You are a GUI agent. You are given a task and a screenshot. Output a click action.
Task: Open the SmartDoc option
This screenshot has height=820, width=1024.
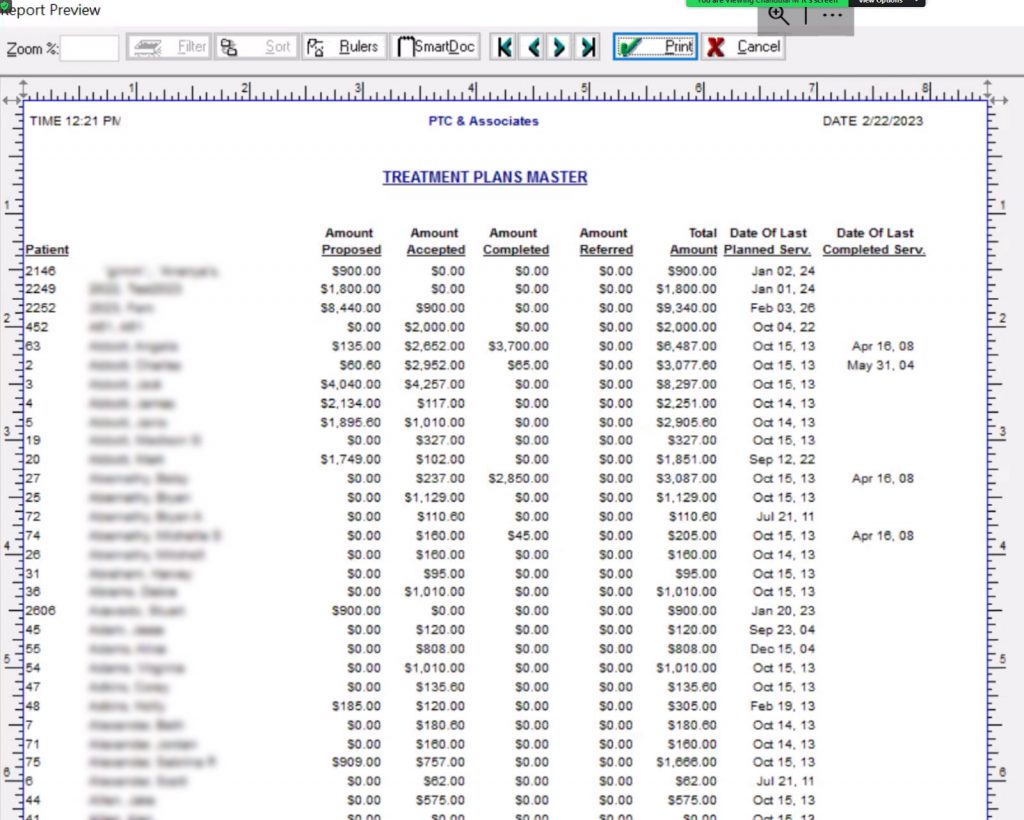tap(435, 47)
